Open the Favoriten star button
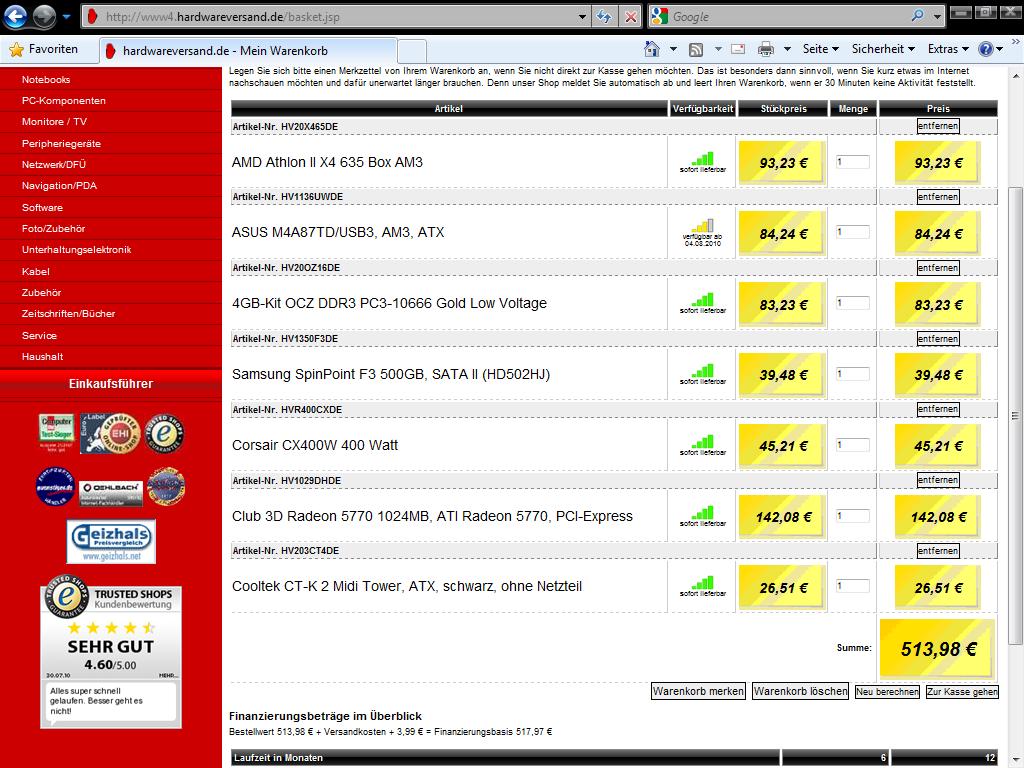The height and width of the screenshot is (768, 1024). 43,49
